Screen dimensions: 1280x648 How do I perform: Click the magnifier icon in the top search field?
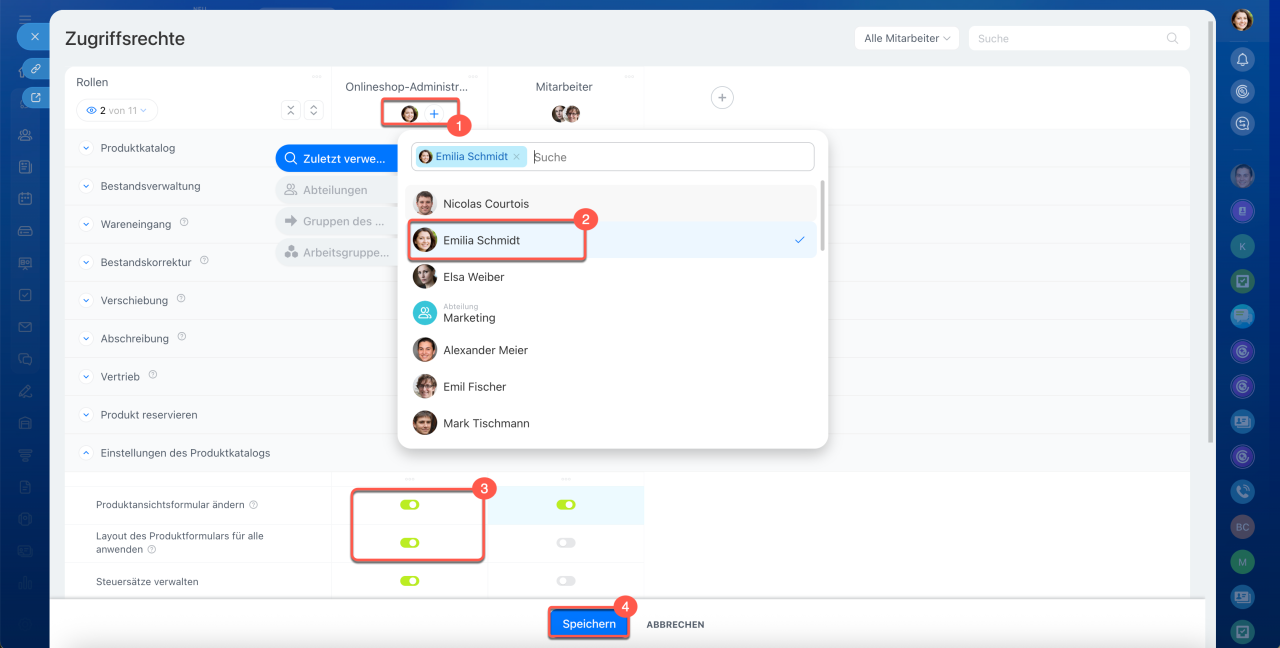pos(1172,38)
